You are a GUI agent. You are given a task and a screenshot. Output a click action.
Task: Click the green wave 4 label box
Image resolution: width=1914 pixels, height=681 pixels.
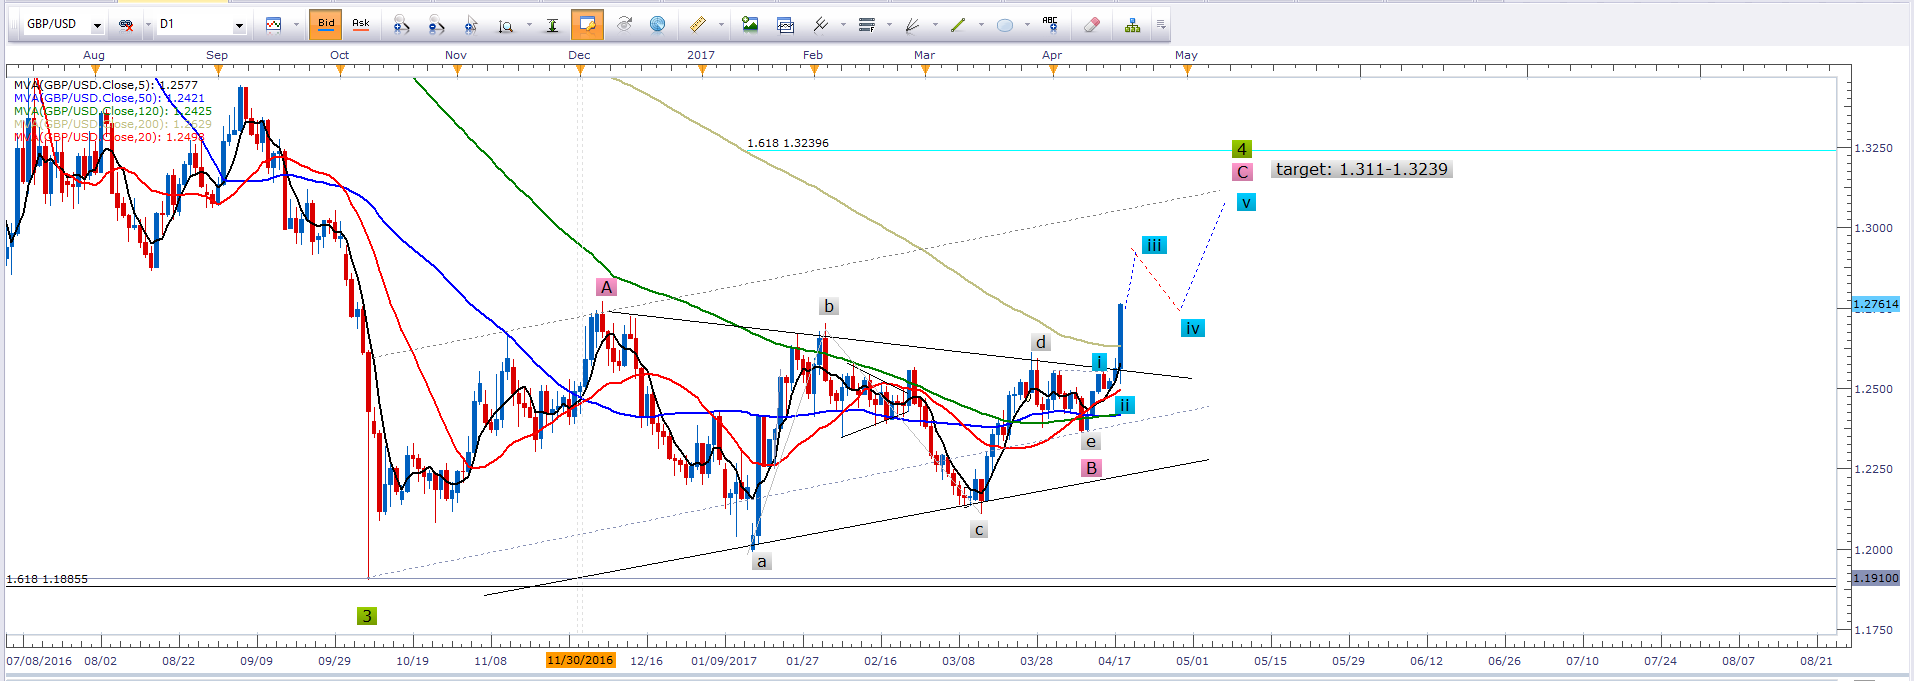pyautogui.click(x=1241, y=149)
